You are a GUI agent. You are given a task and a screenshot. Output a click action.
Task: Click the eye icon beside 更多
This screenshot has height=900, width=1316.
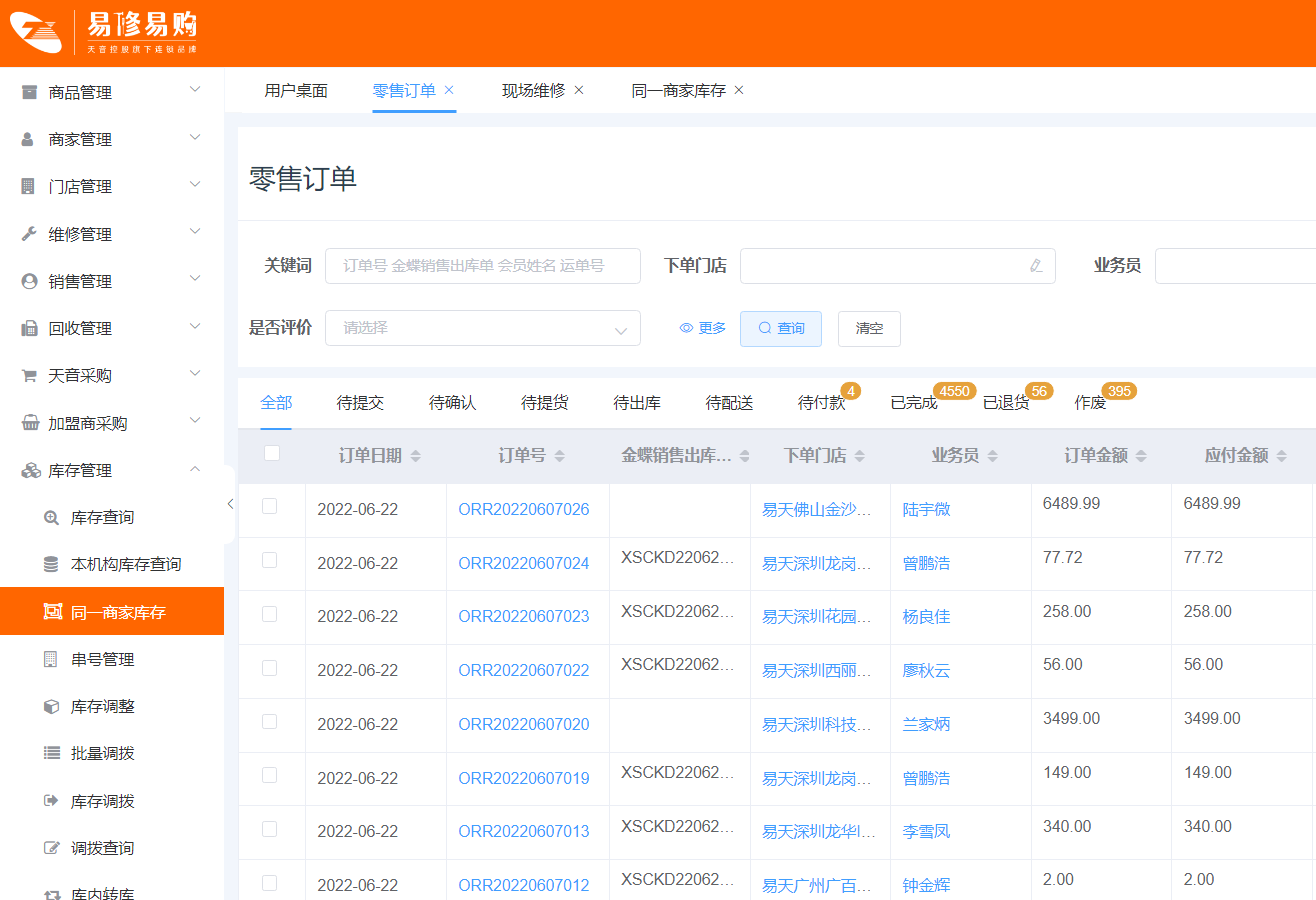[686, 328]
